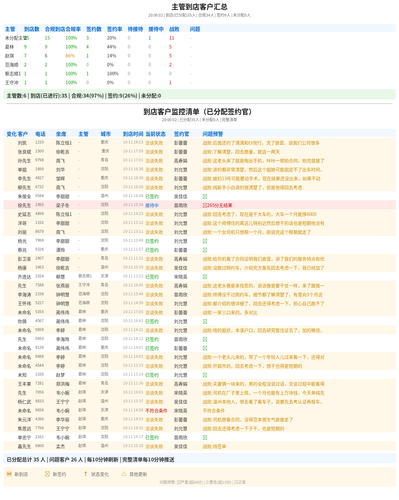Click the 洽谈失败 status in 10-11 18:53 row

154,143
